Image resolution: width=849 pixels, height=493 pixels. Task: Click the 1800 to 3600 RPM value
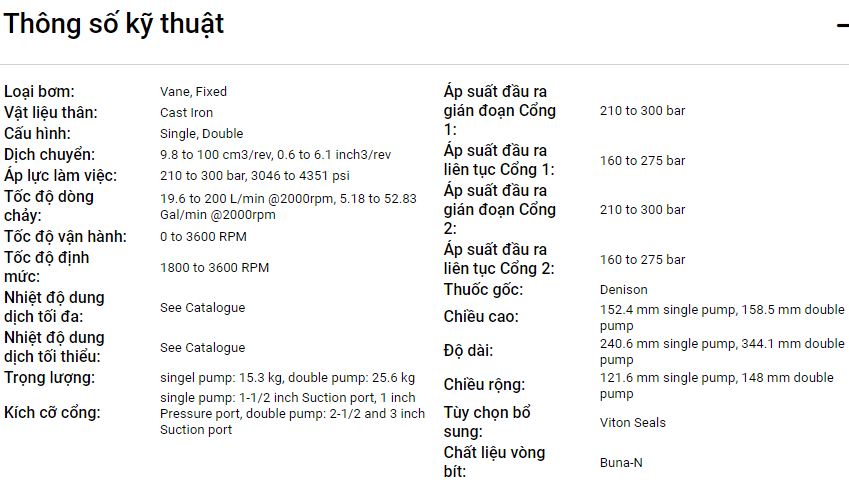click(x=214, y=268)
